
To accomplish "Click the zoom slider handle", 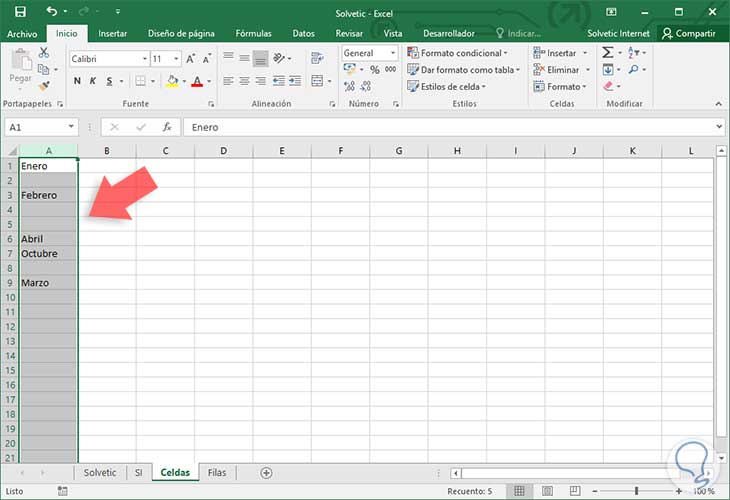I will [x=636, y=491].
